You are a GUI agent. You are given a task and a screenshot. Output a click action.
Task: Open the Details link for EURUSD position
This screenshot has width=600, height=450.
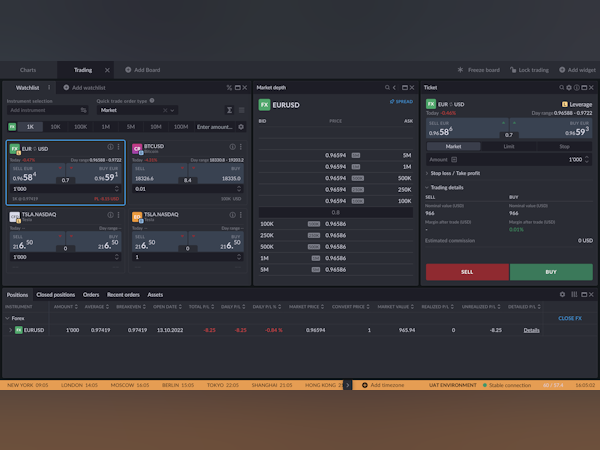(532, 330)
